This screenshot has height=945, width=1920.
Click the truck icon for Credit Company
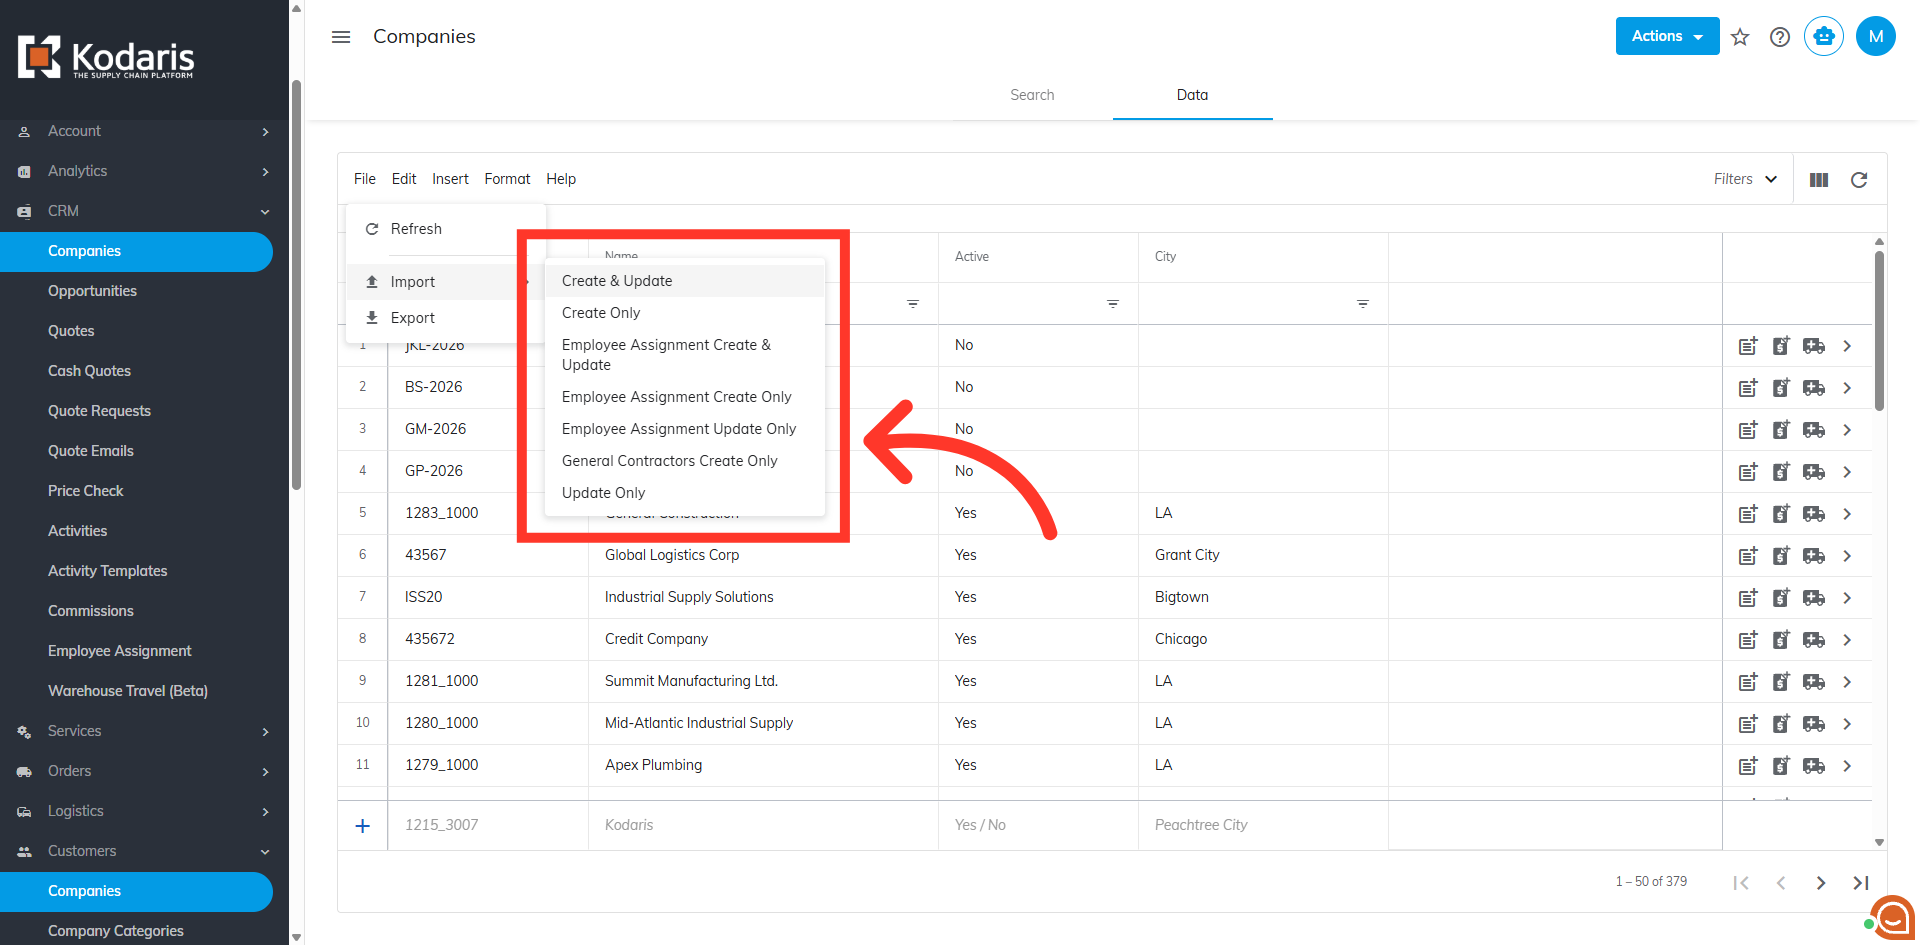[x=1814, y=640]
